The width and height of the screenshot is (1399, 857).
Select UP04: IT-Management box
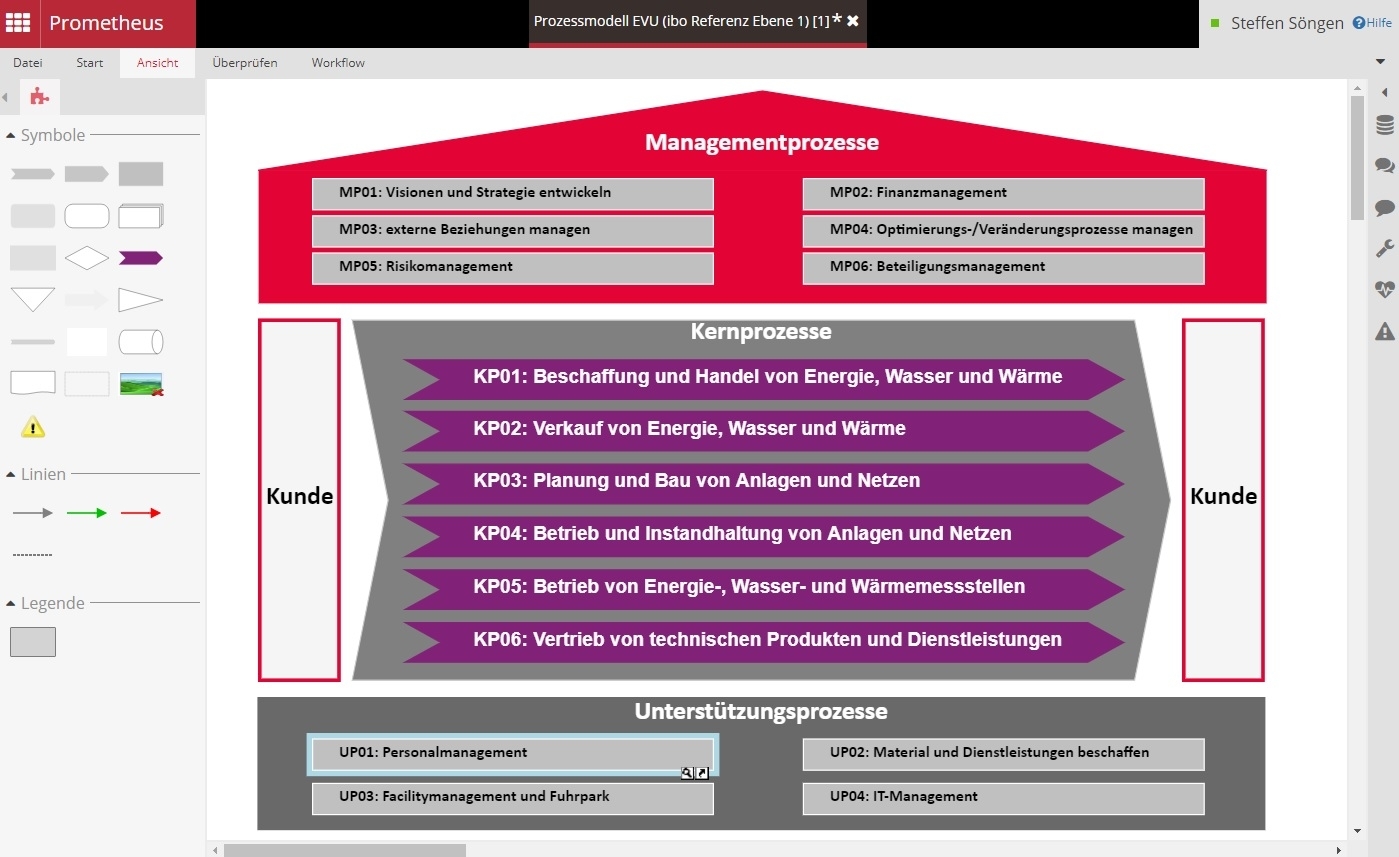click(x=1004, y=798)
